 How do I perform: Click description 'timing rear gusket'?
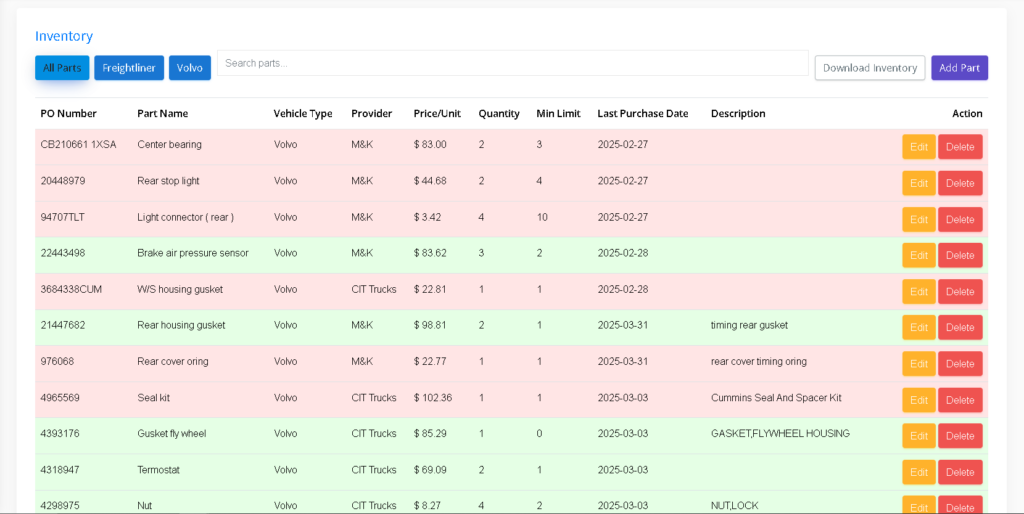(x=750, y=325)
